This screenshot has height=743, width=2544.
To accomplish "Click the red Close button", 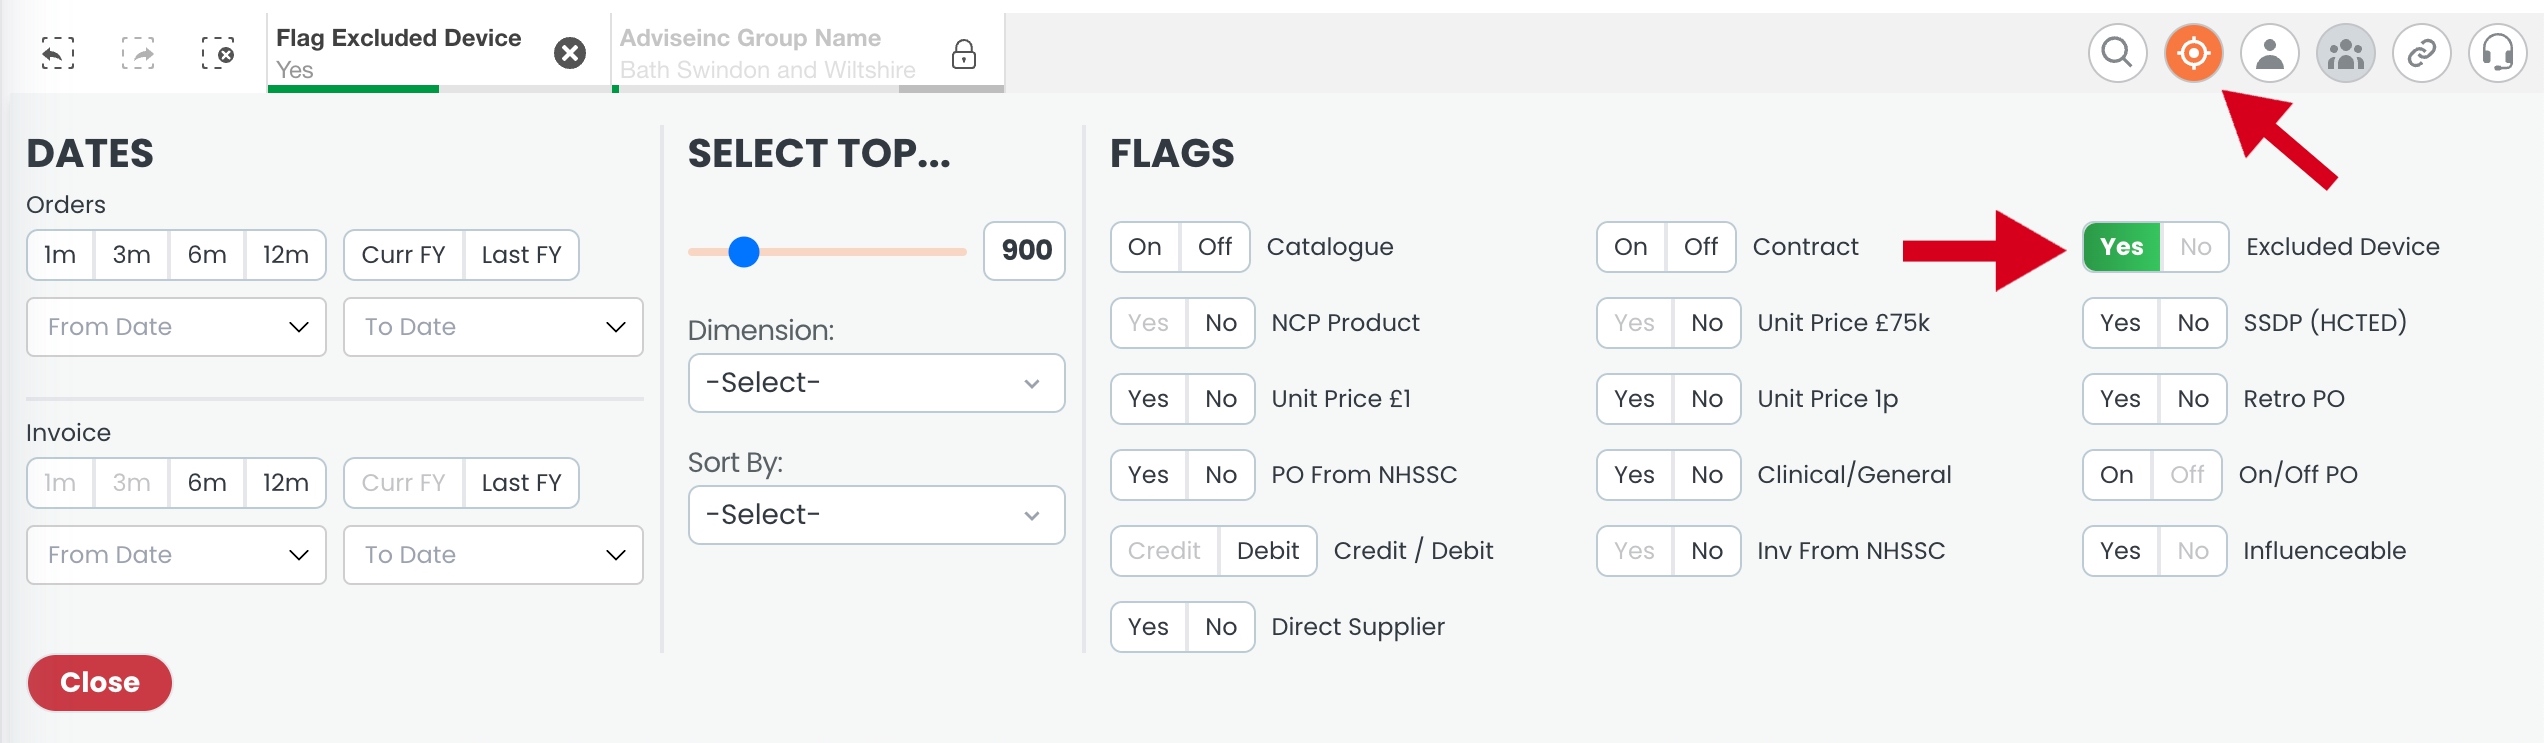I will pos(100,683).
